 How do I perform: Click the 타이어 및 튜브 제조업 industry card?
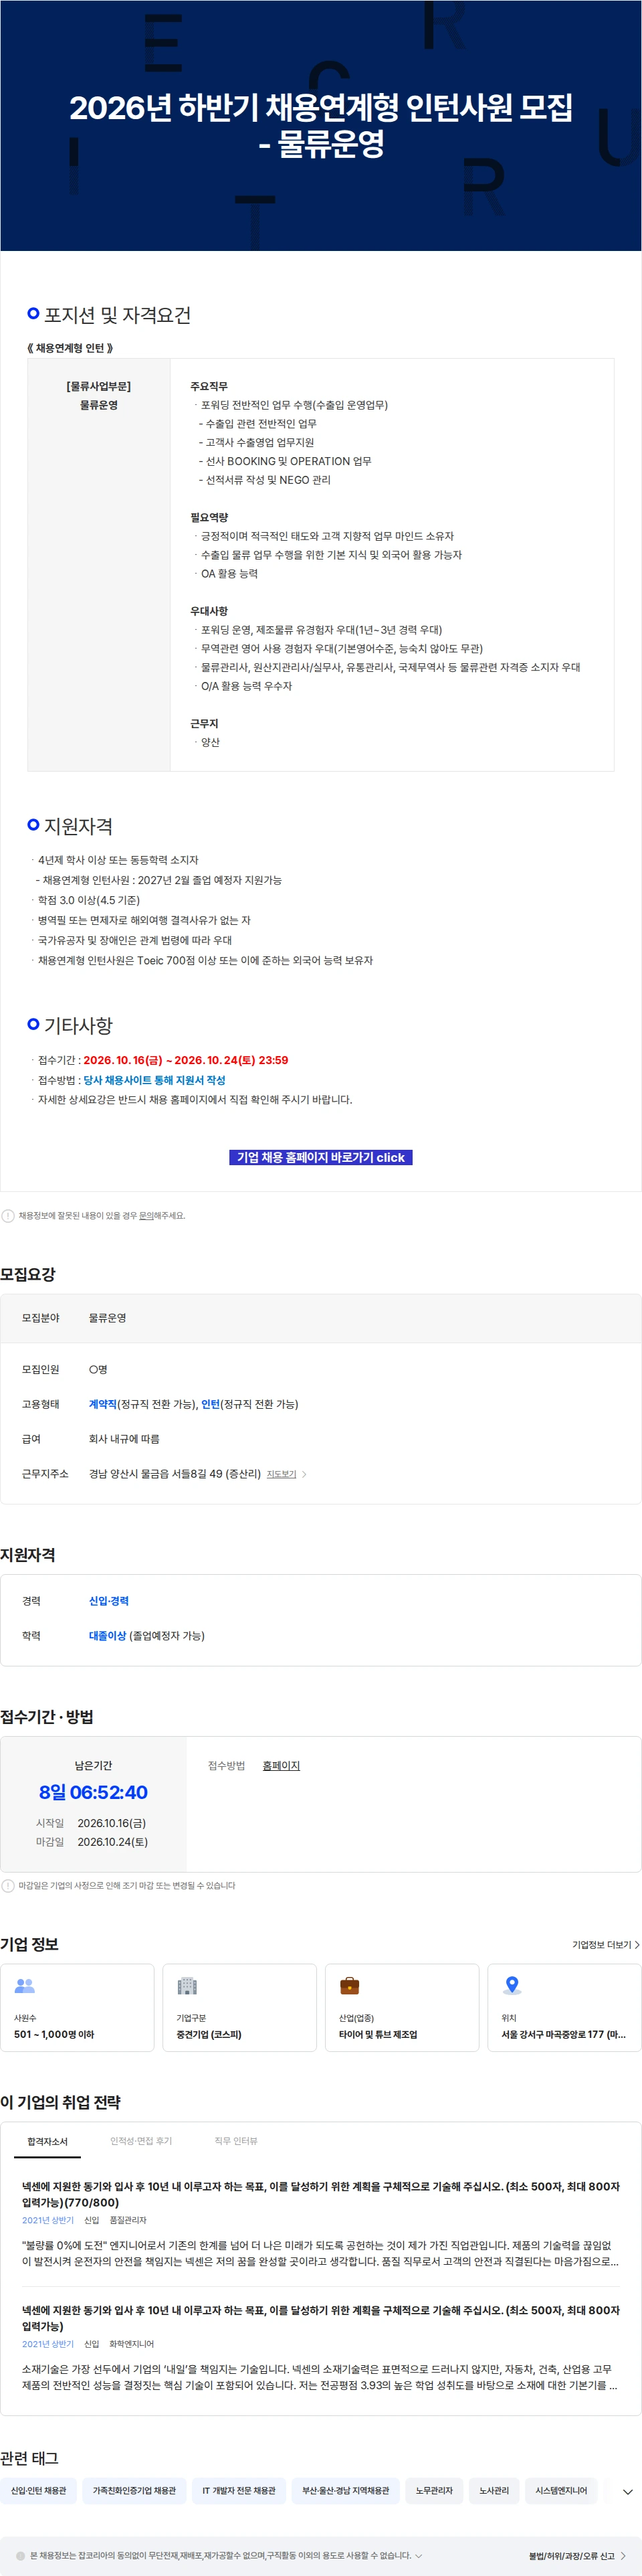pos(402,2007)
